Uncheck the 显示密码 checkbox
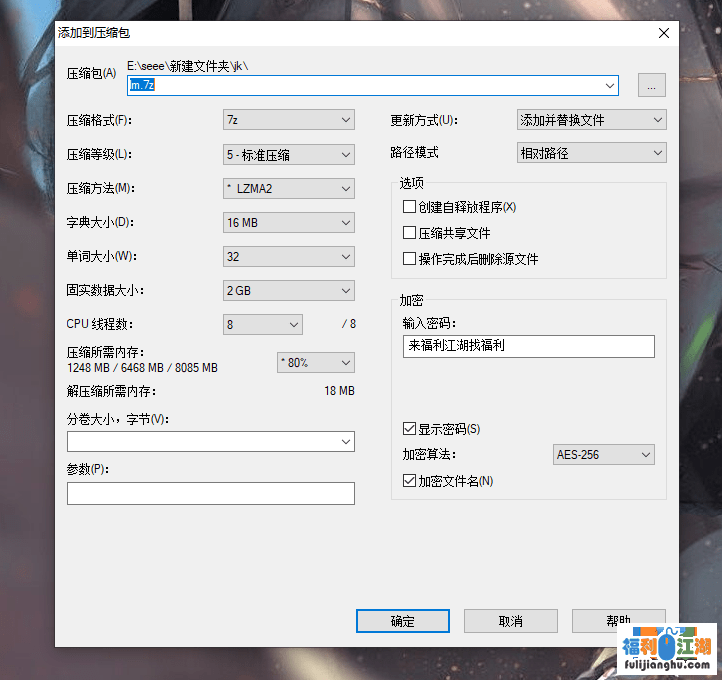722x680 pixels. [409, 429]
